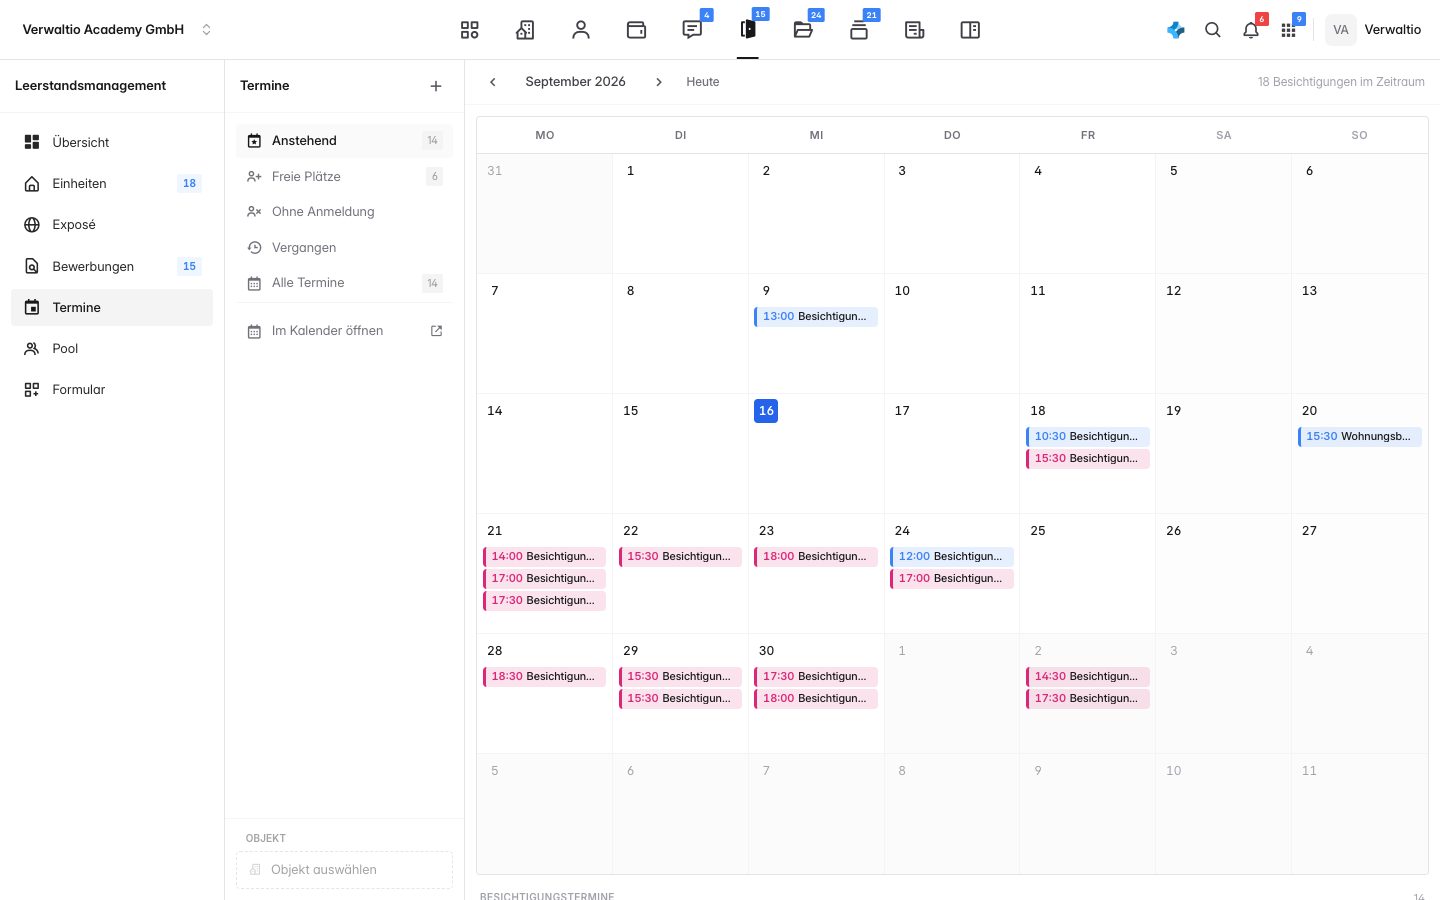1440x900 pixels.
Task: Open Pool in the sidebar
Action: pyautogui.click(x=112, y=348)
